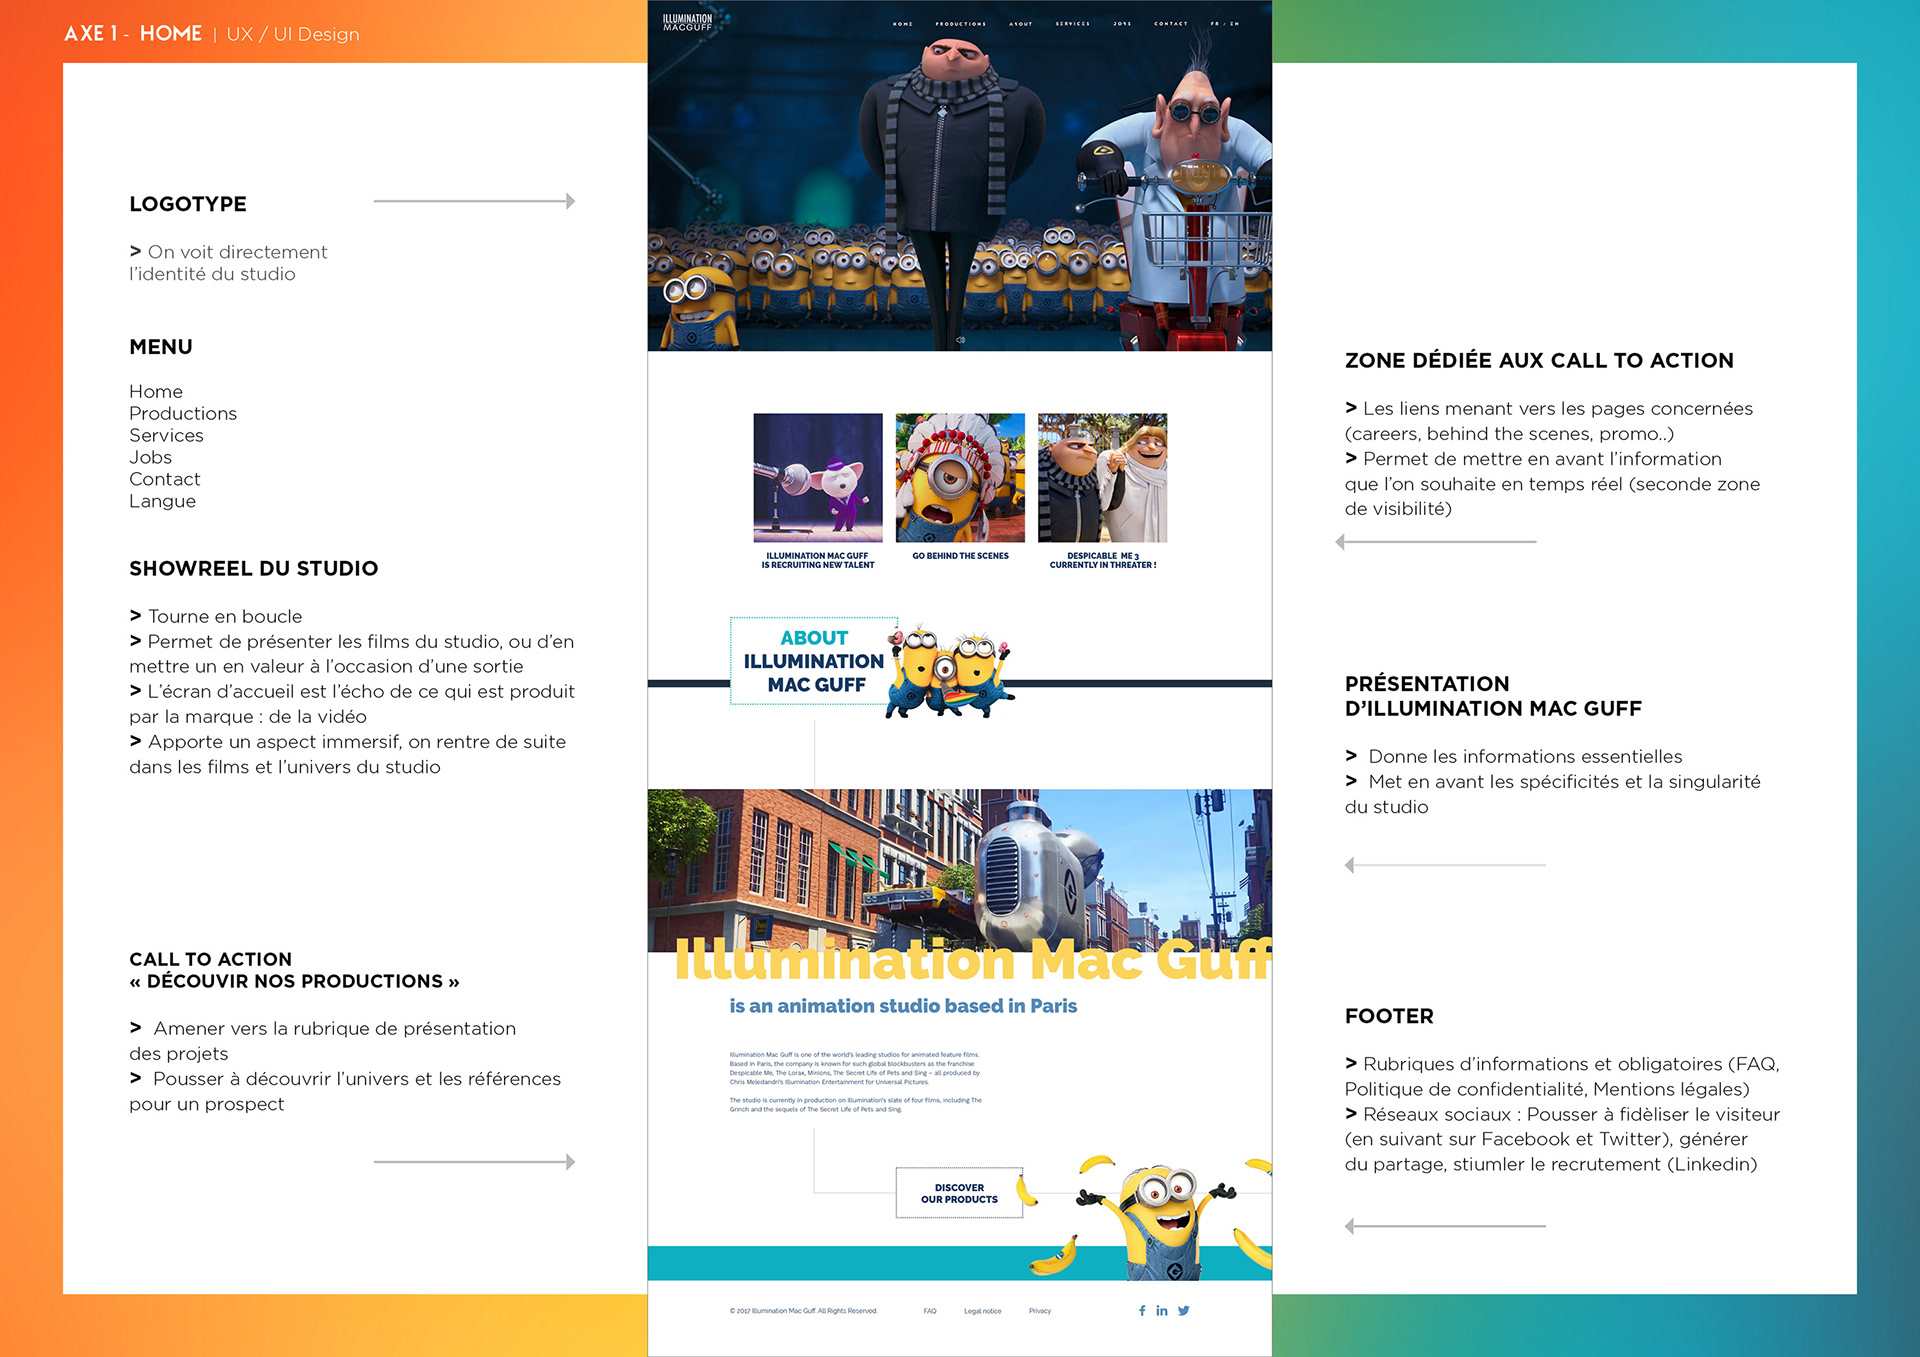Open Jobs from the top menu
Image resolution: width=1920 pixels, height=1357 pixels.
pyautogui.click(x=1122, y=23)
